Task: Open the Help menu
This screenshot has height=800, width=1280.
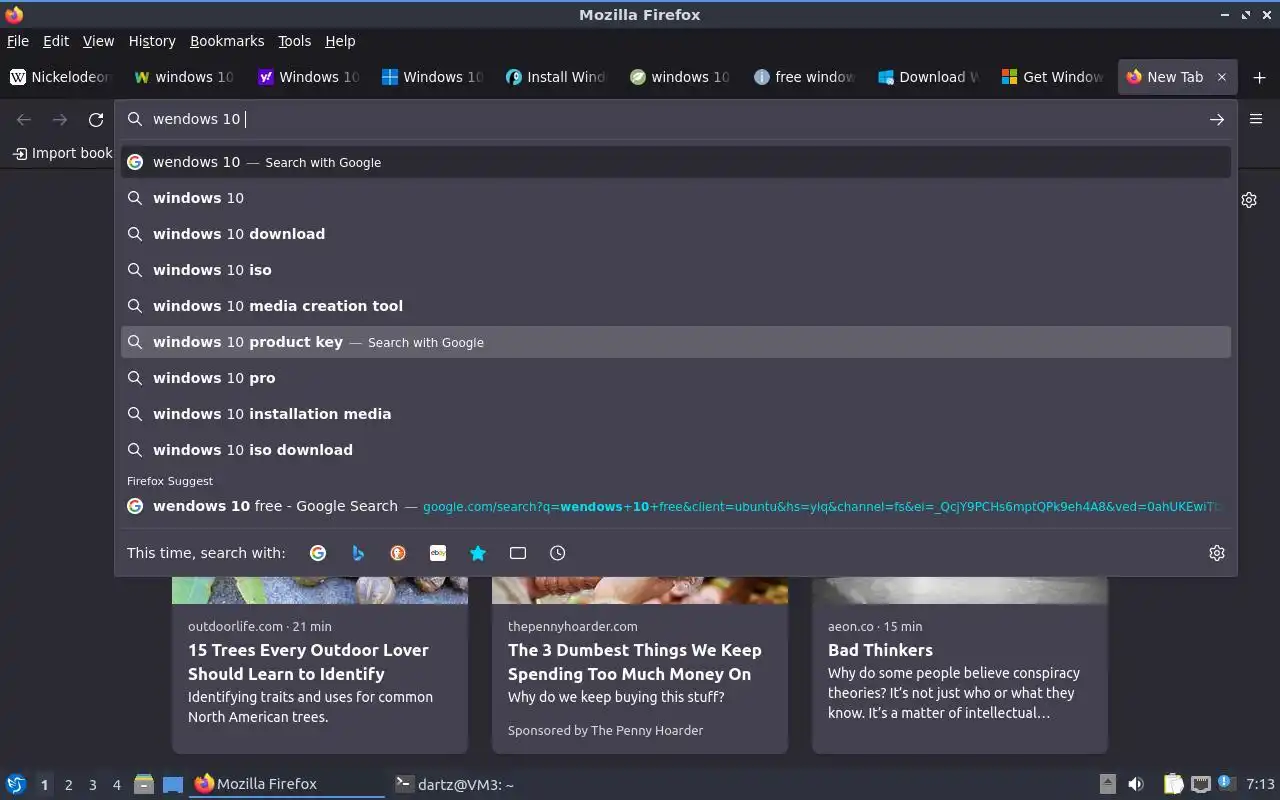Action: pos(340,41)
